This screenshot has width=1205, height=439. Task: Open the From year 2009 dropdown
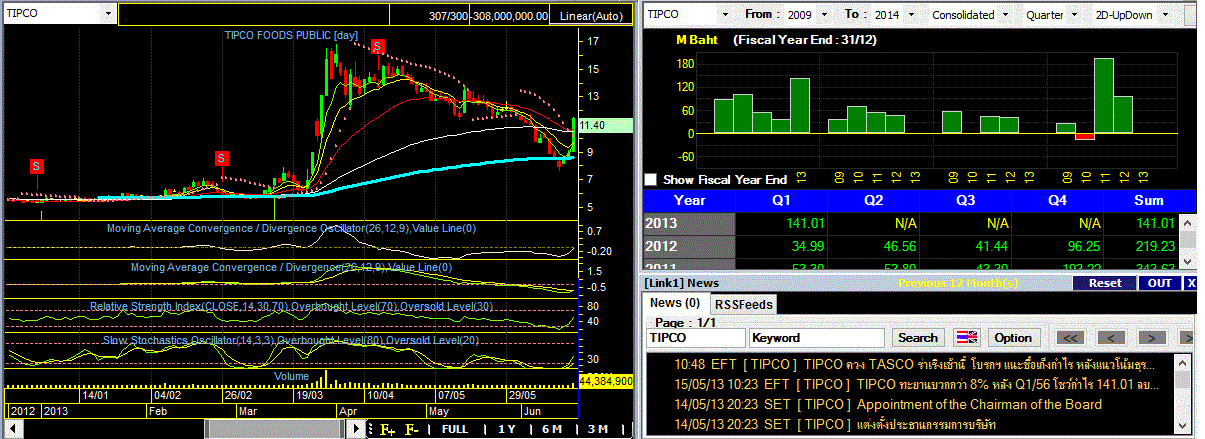click(x=825, y=15)
